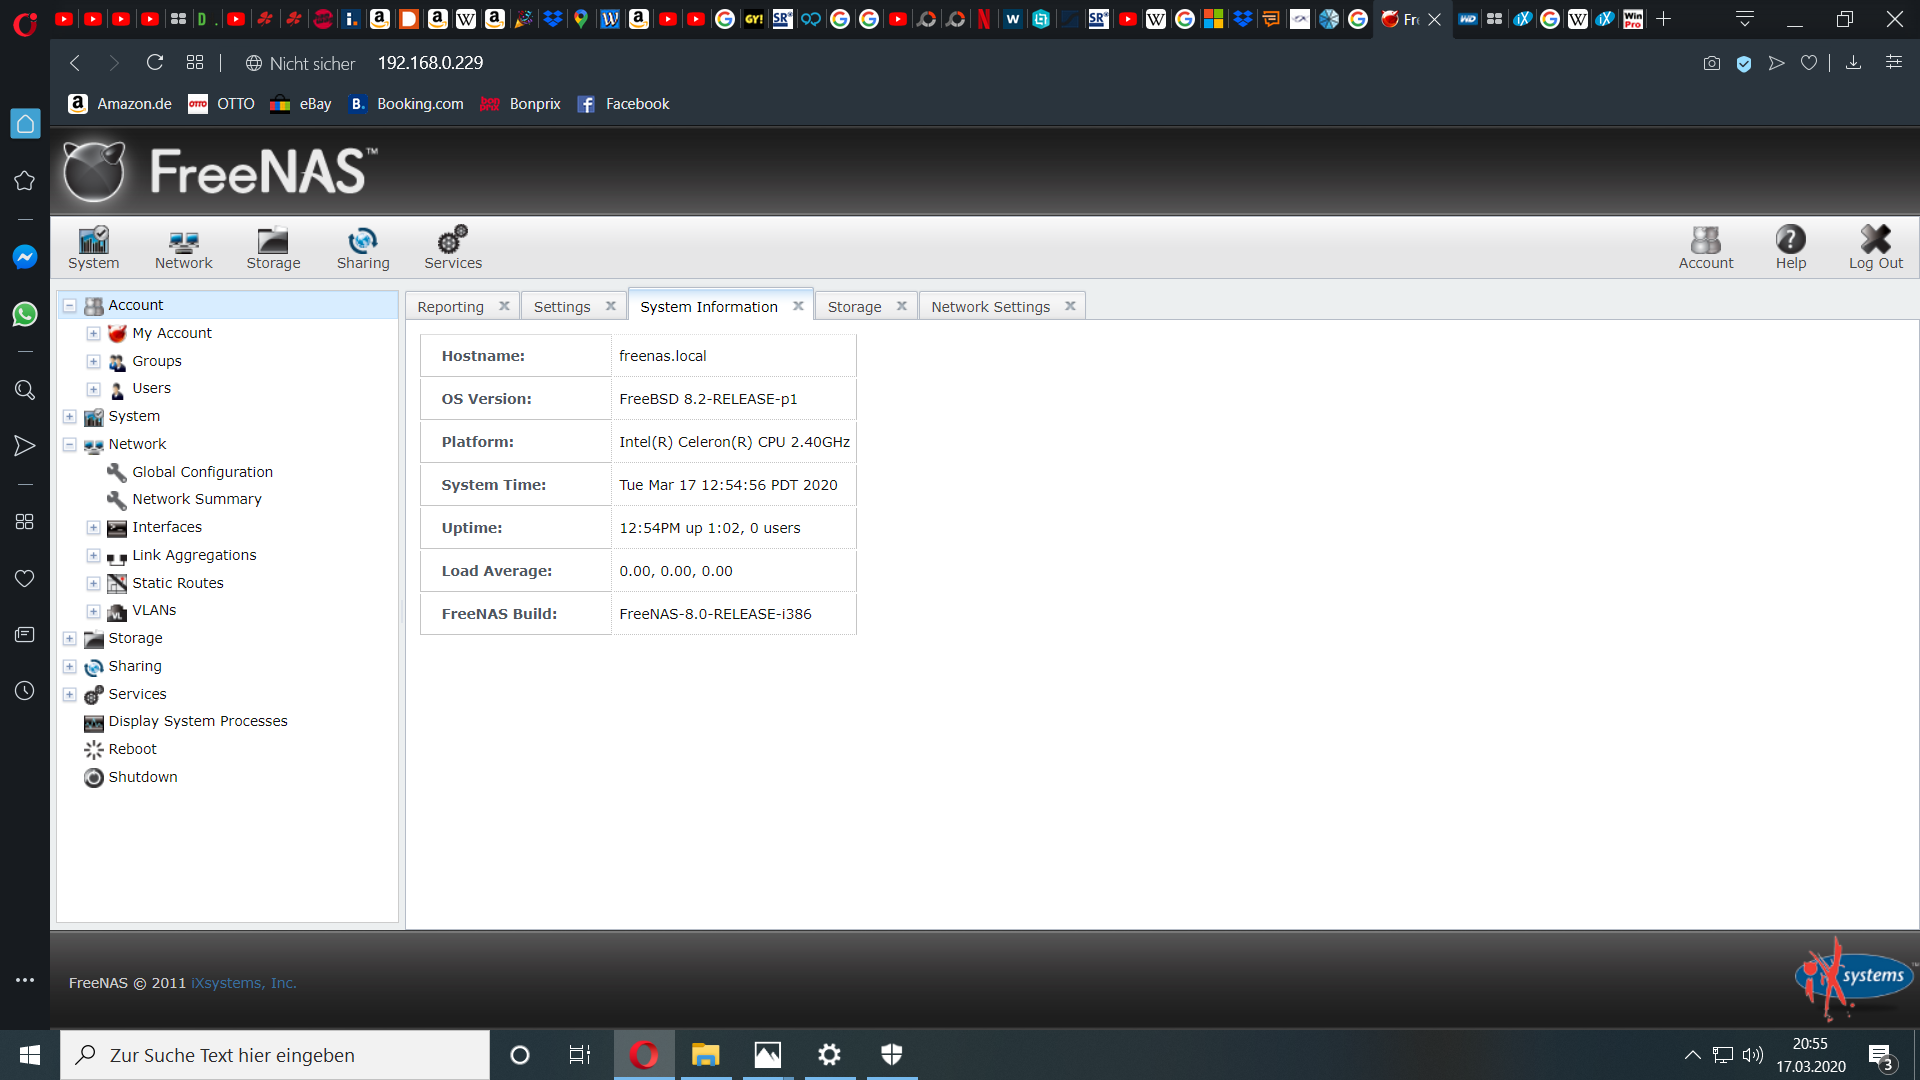The image size is (1920, 1080).
Task: Open Display System Processes
Action: tap(198, 721)
